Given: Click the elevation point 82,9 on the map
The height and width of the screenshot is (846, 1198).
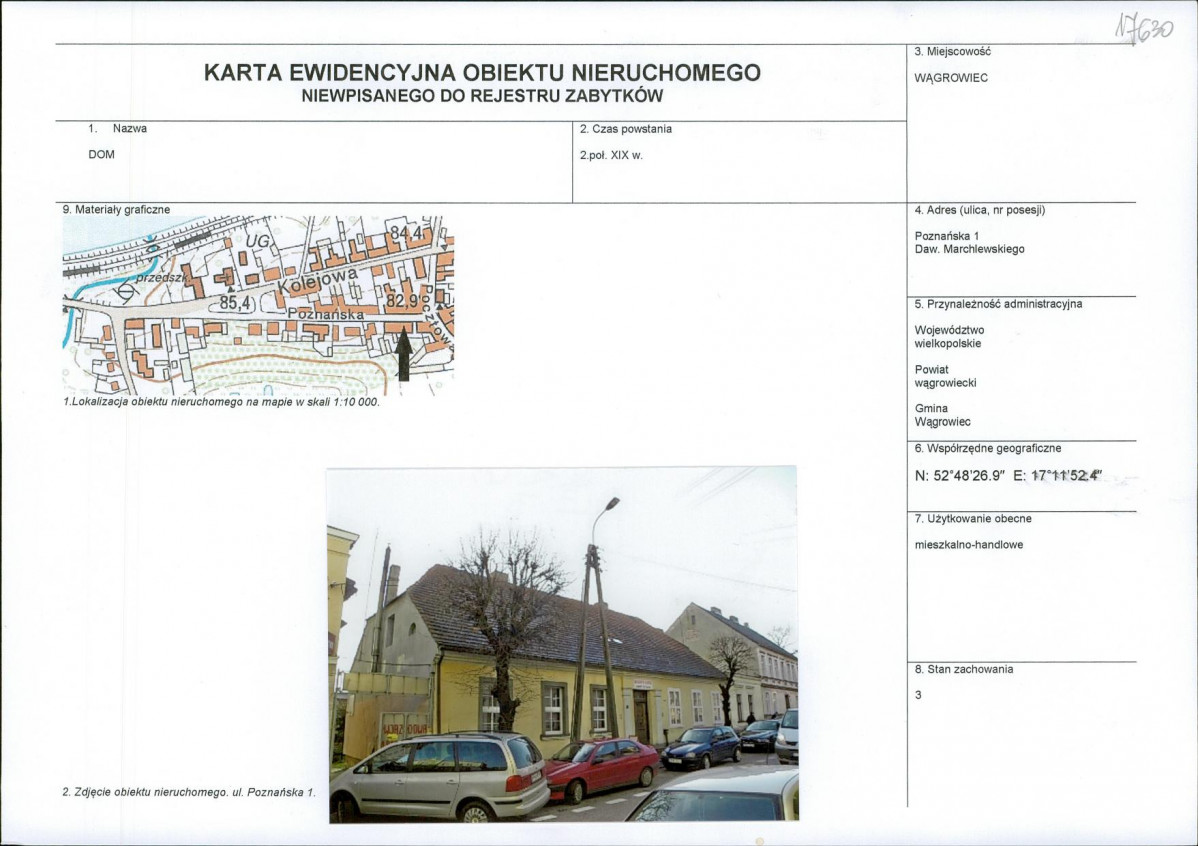Looking at the screenshot, I should tap(400, 301).
